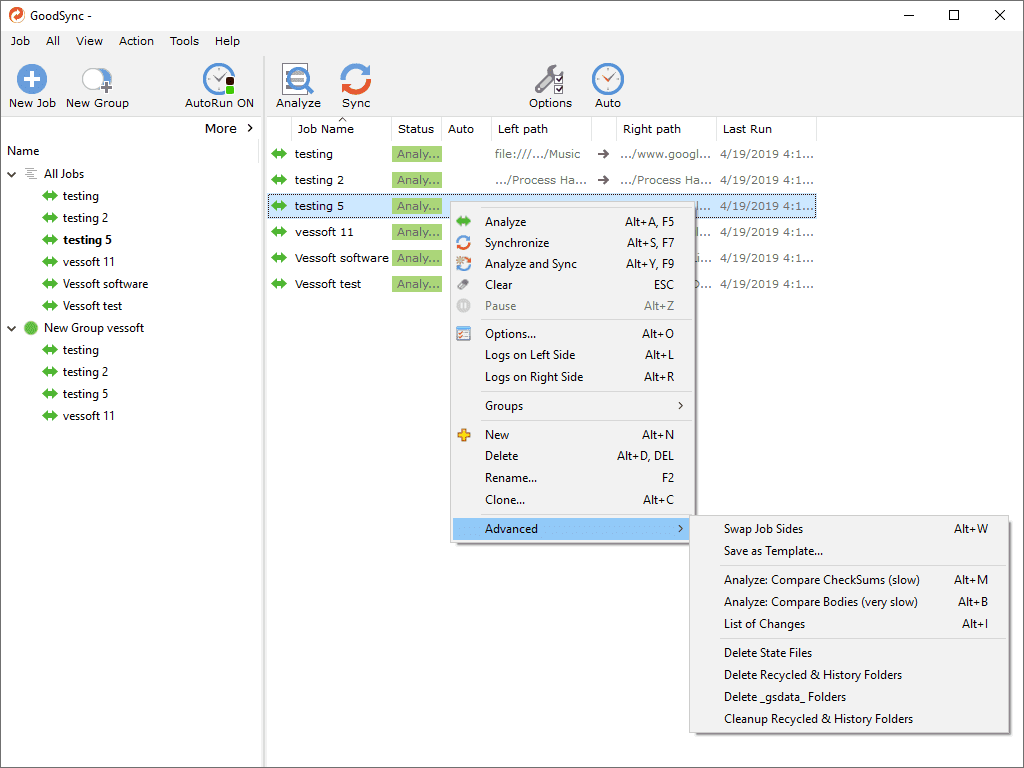The image size is (1024, 768).
Task: Click the Left path column header
Action: (541, 129)
